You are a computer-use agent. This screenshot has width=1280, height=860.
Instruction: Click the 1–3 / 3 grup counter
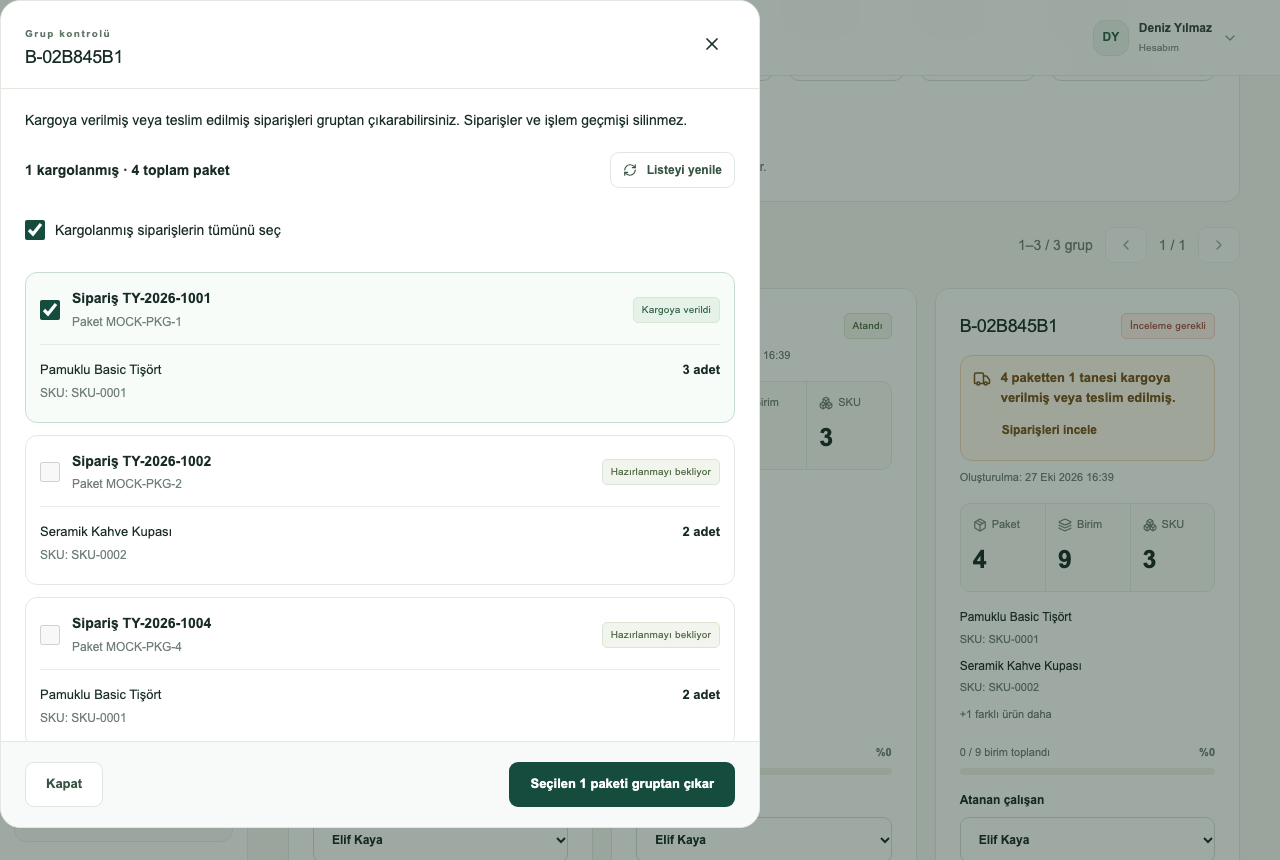pyautogui.click(x=1055, y=245)
